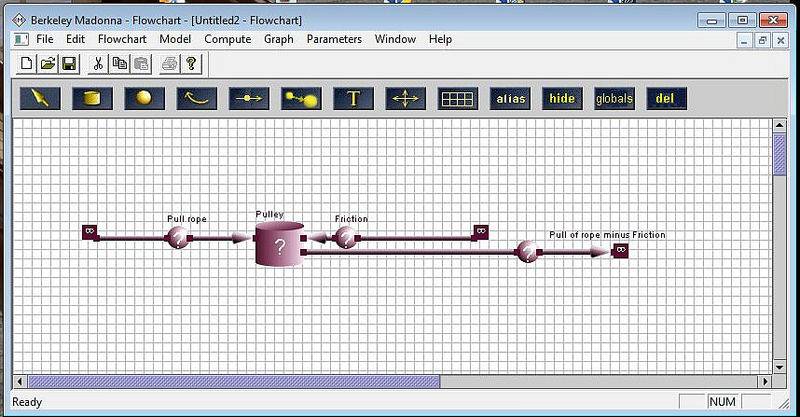Click the Save disk icon
Screen dimensions: 800x417
point(69,64)
